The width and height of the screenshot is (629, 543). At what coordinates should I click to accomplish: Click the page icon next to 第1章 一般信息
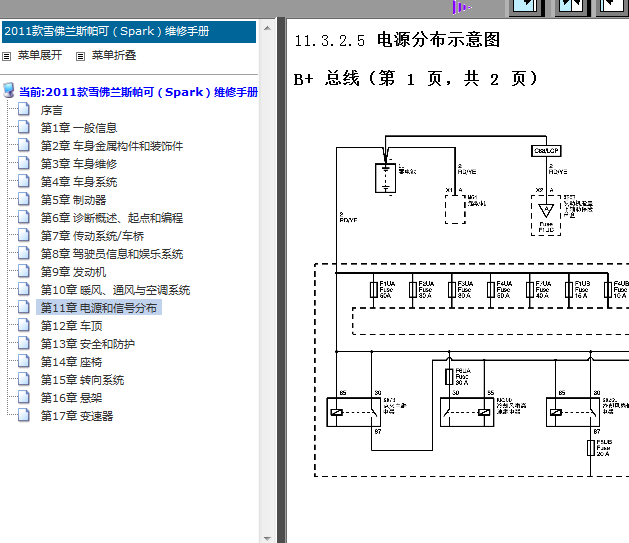tap(24, 127)
